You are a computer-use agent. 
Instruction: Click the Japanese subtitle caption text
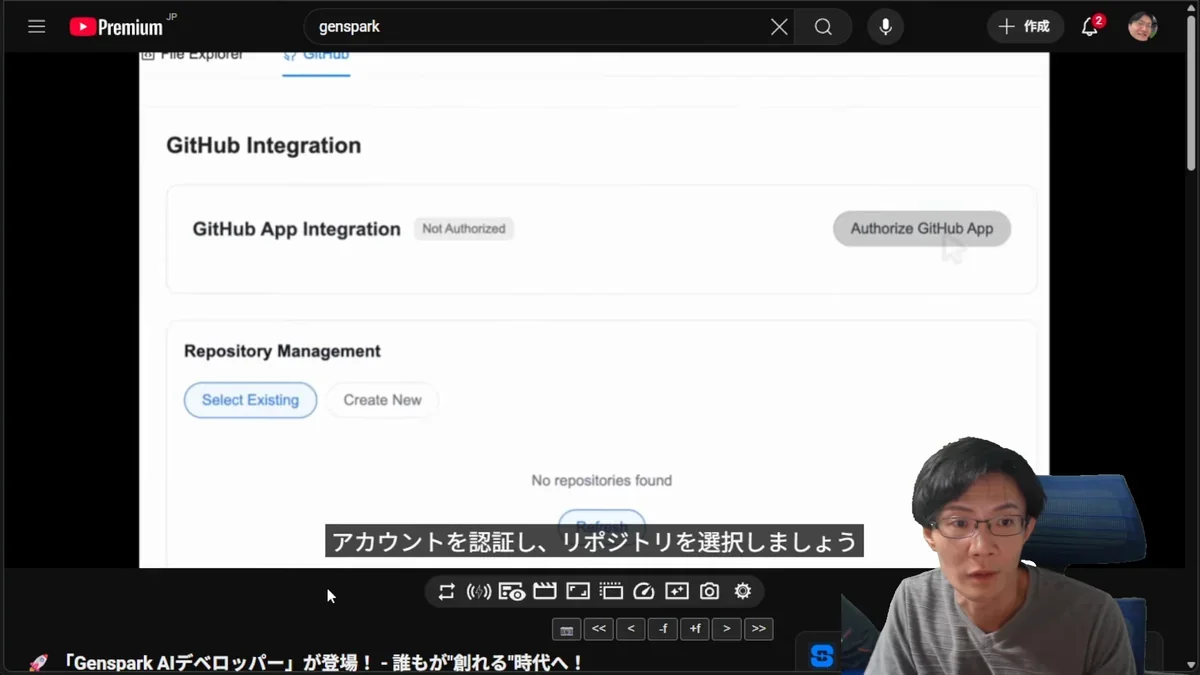[x=594, y=542]
